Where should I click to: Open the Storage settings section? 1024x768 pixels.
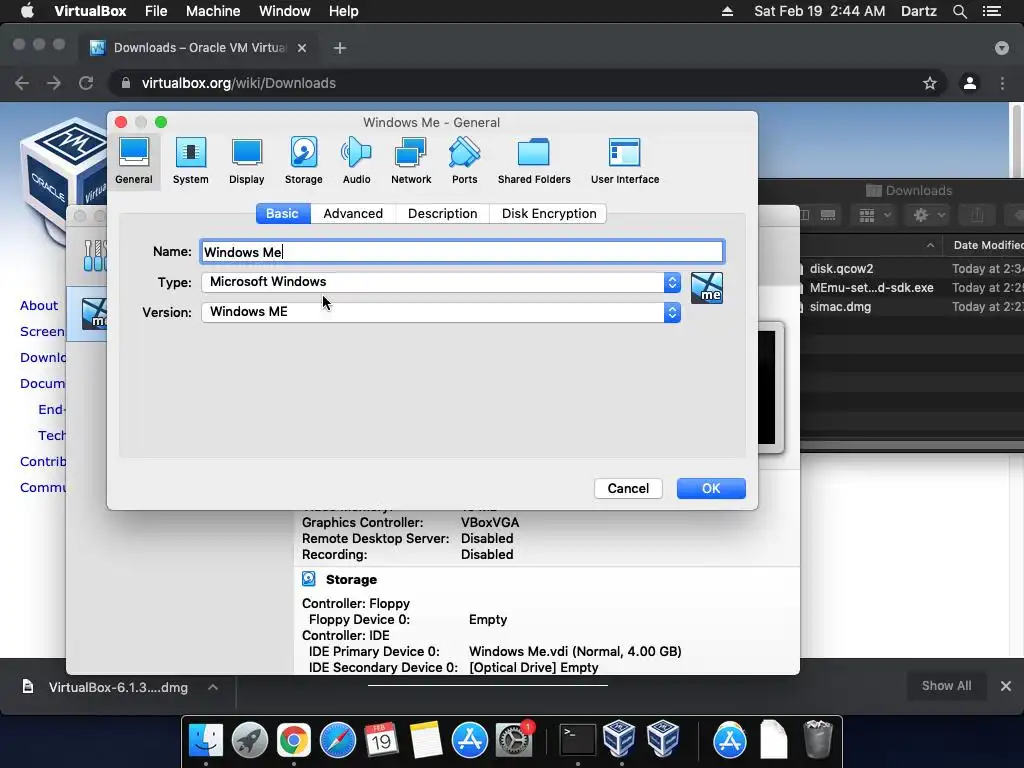point(304,161)
